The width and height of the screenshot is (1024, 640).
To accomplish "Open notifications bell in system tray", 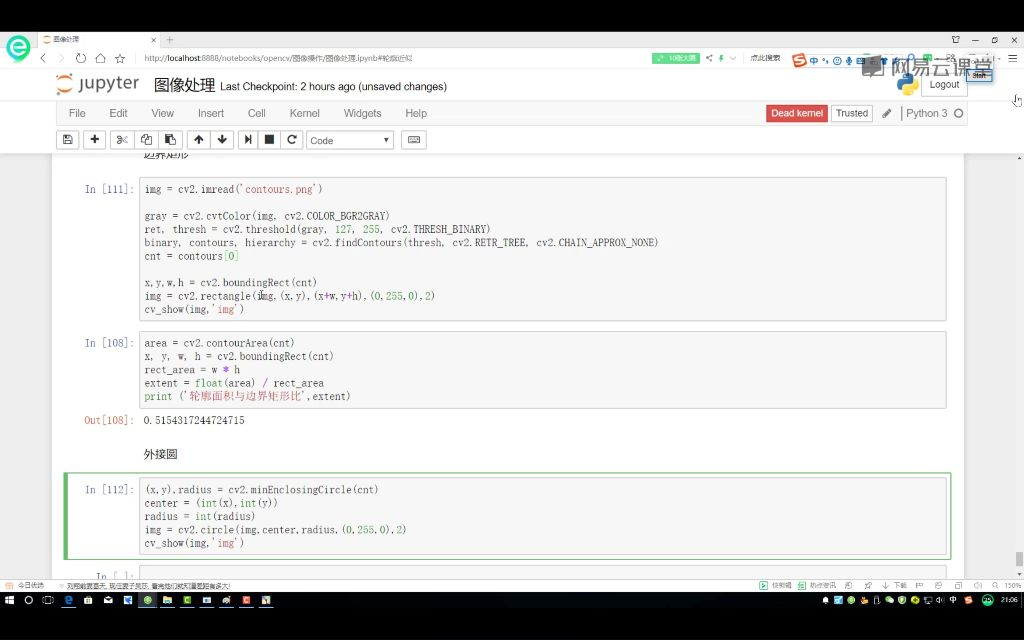I will [x=825, y=600].
